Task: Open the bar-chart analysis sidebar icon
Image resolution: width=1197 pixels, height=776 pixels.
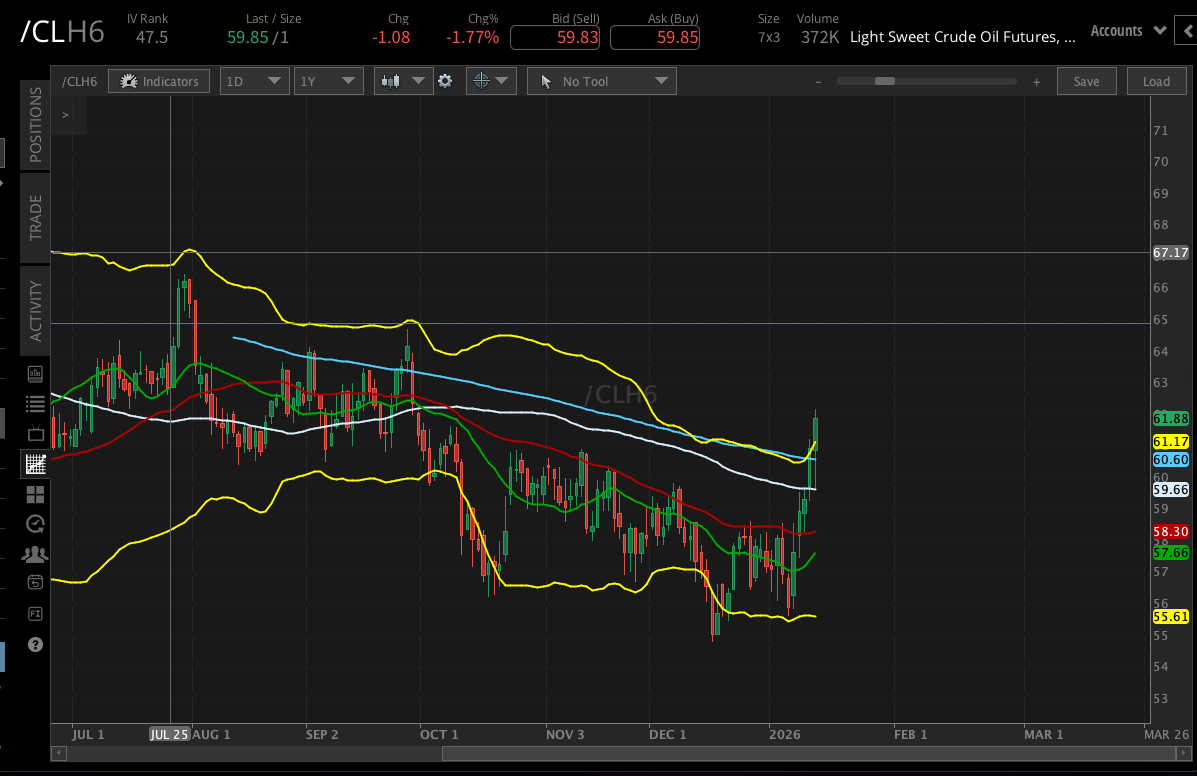Action: pos(35,374)
